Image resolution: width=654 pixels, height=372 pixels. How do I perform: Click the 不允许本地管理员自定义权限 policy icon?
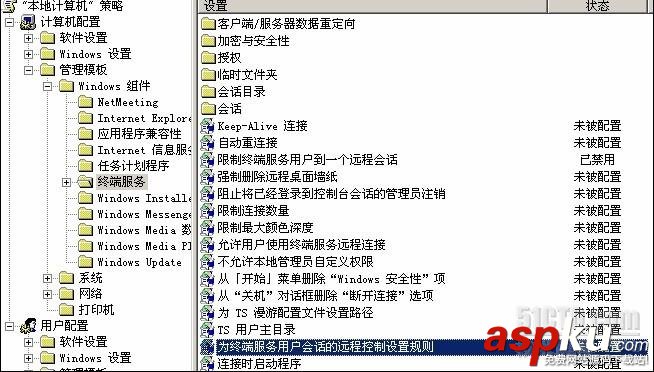point(207,262)
